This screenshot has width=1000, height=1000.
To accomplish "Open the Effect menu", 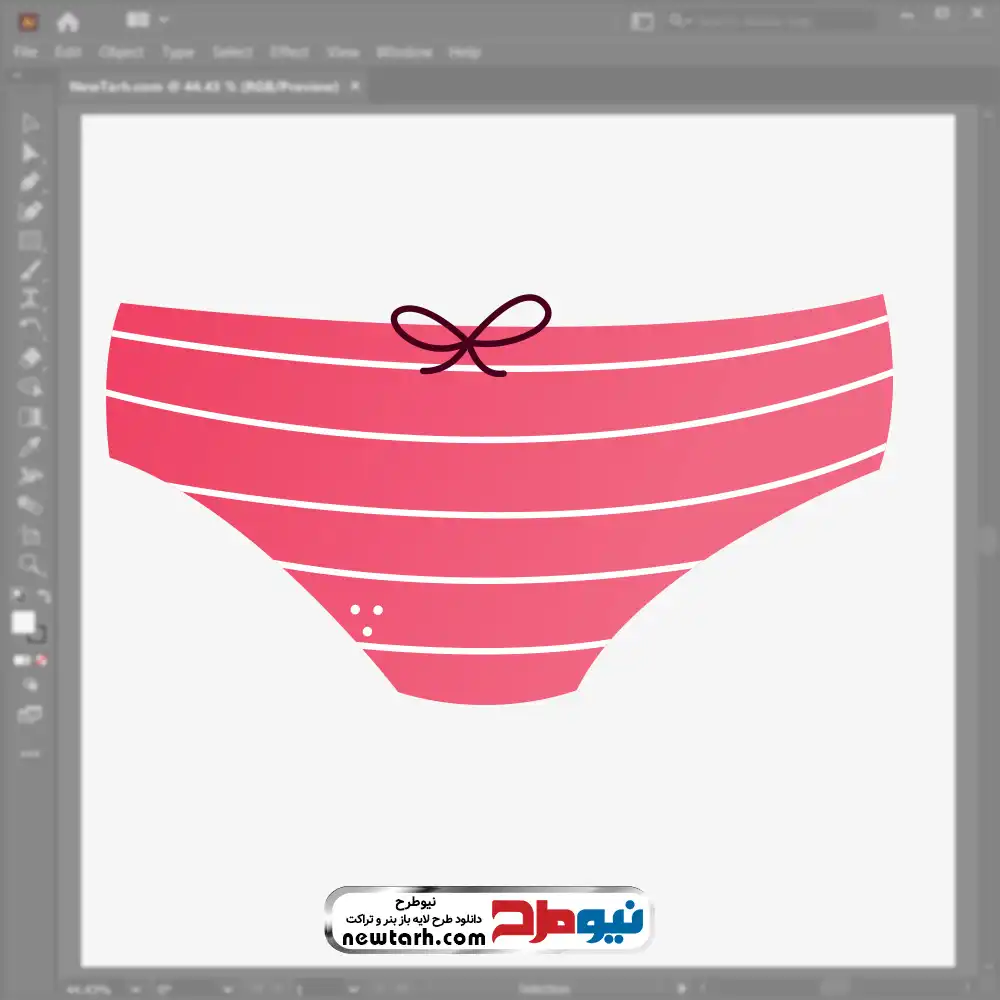I will coord(289,52).
